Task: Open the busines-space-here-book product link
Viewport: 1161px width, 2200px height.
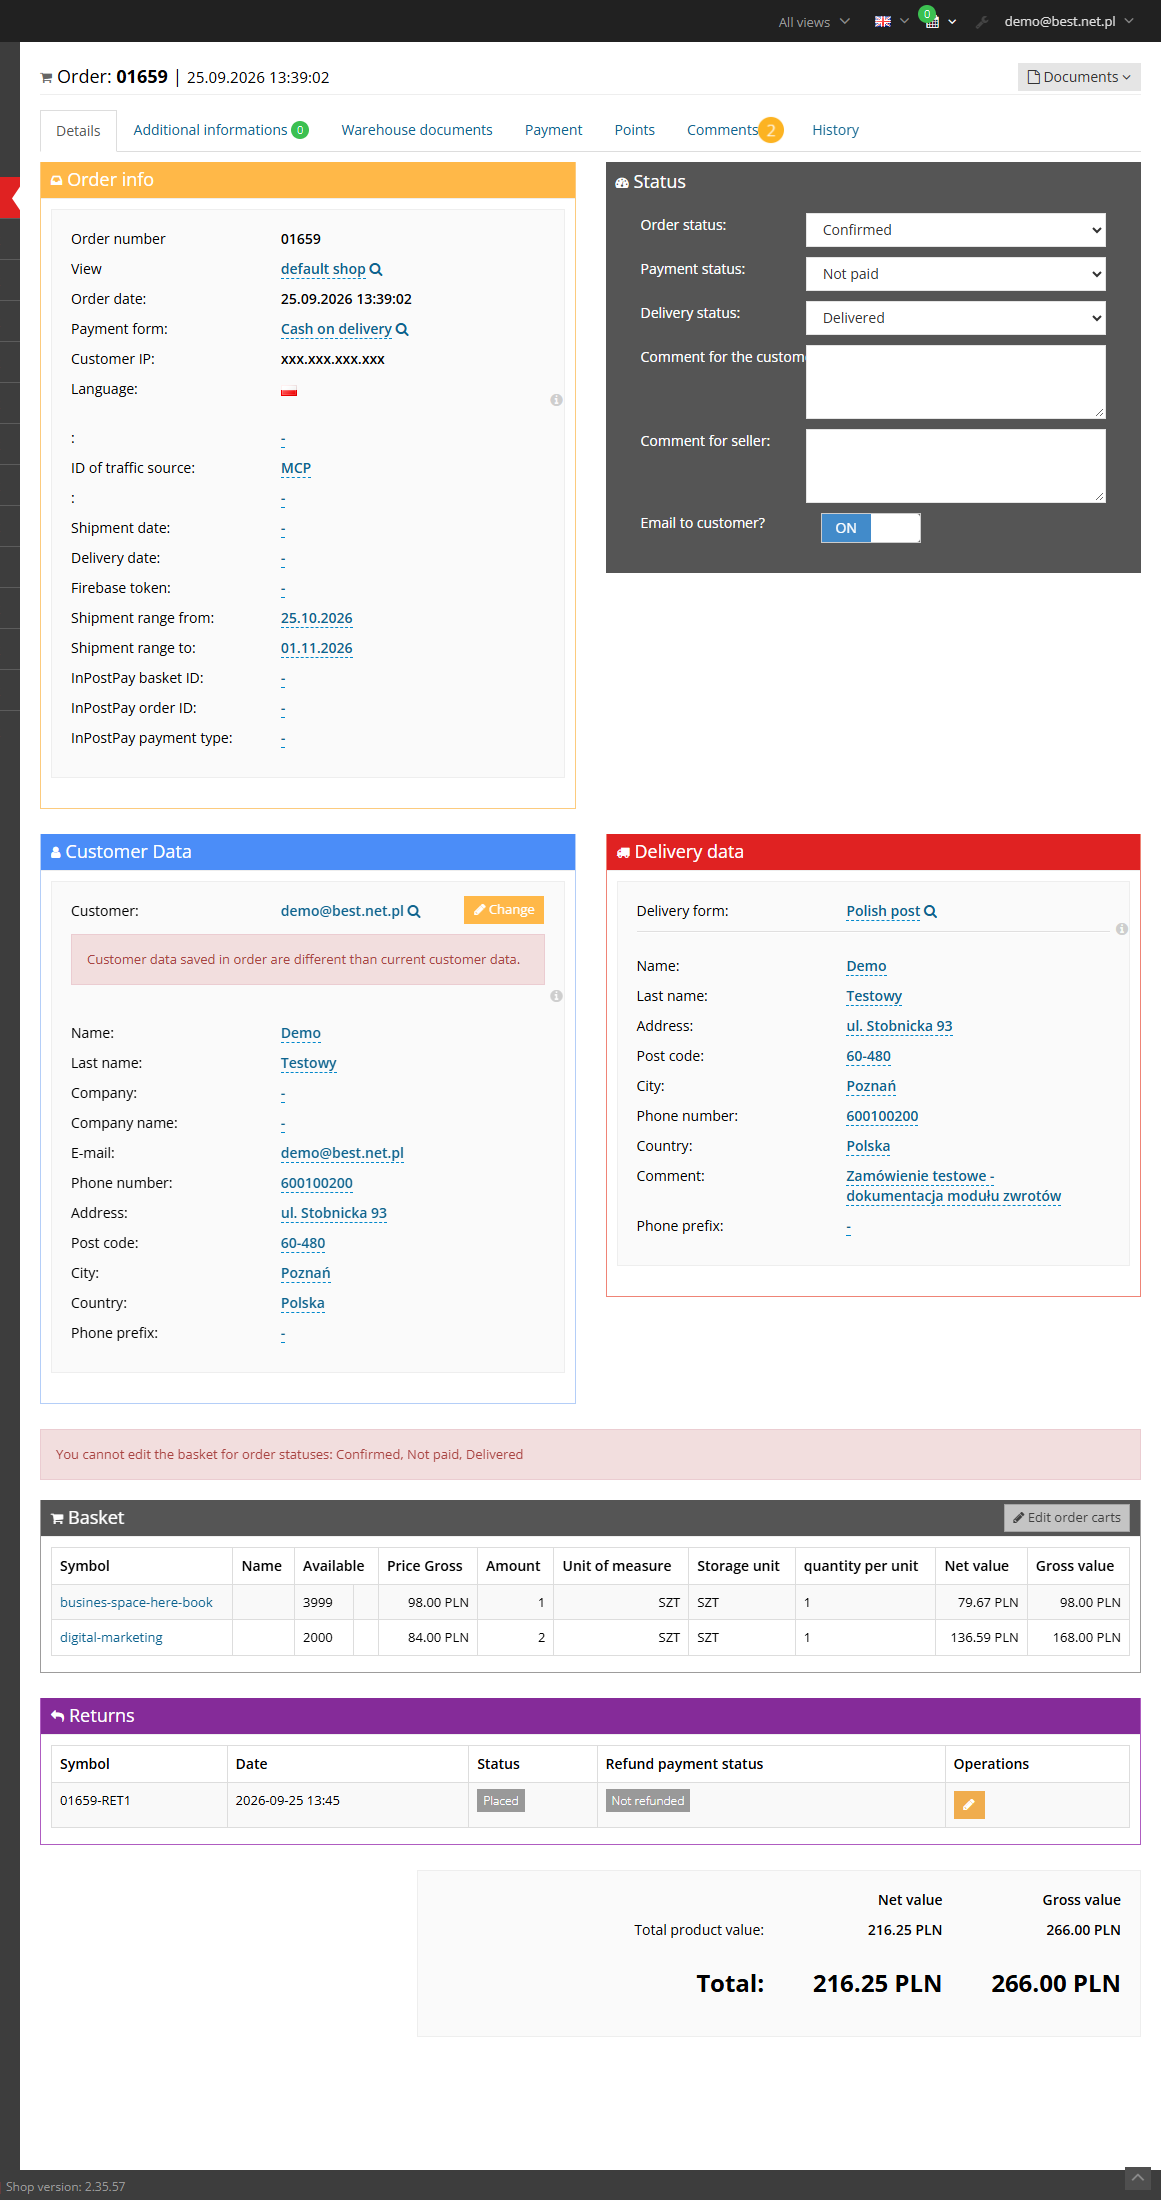Action: pyautogui.click(x=136, y=1602)
